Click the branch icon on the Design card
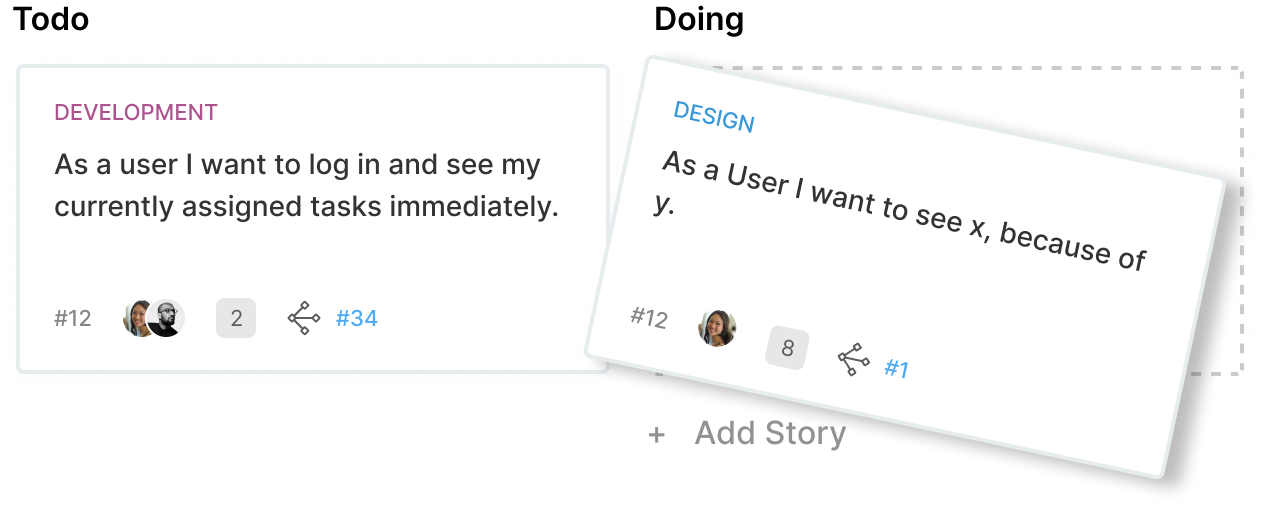The height and width of the screenshot is (507, 1268). pyautogui.click(x=853, y=359)
